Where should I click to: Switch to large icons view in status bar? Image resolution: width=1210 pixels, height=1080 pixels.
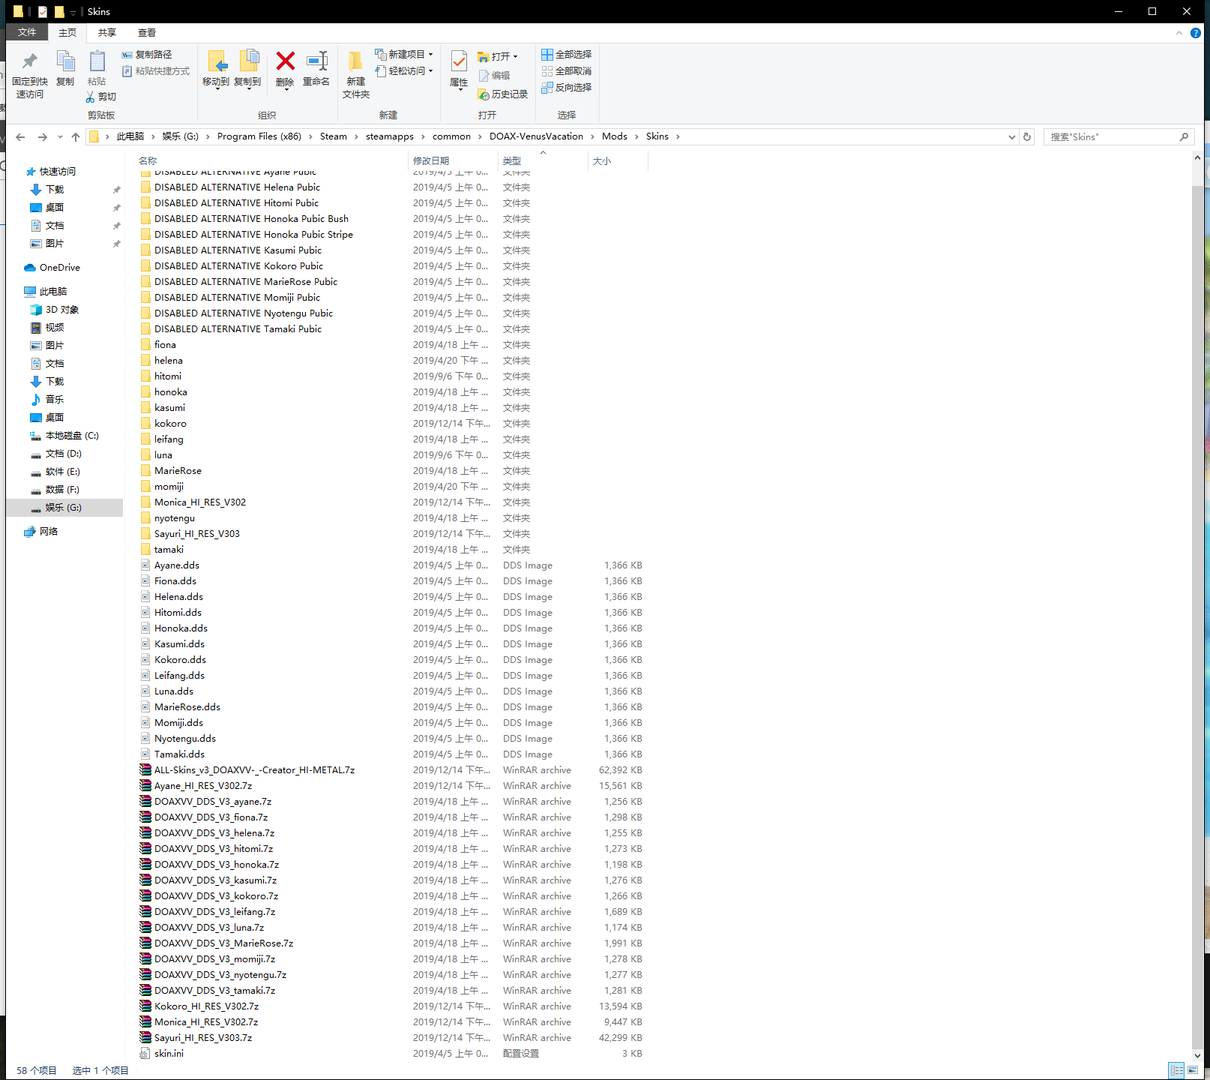1194,1071
